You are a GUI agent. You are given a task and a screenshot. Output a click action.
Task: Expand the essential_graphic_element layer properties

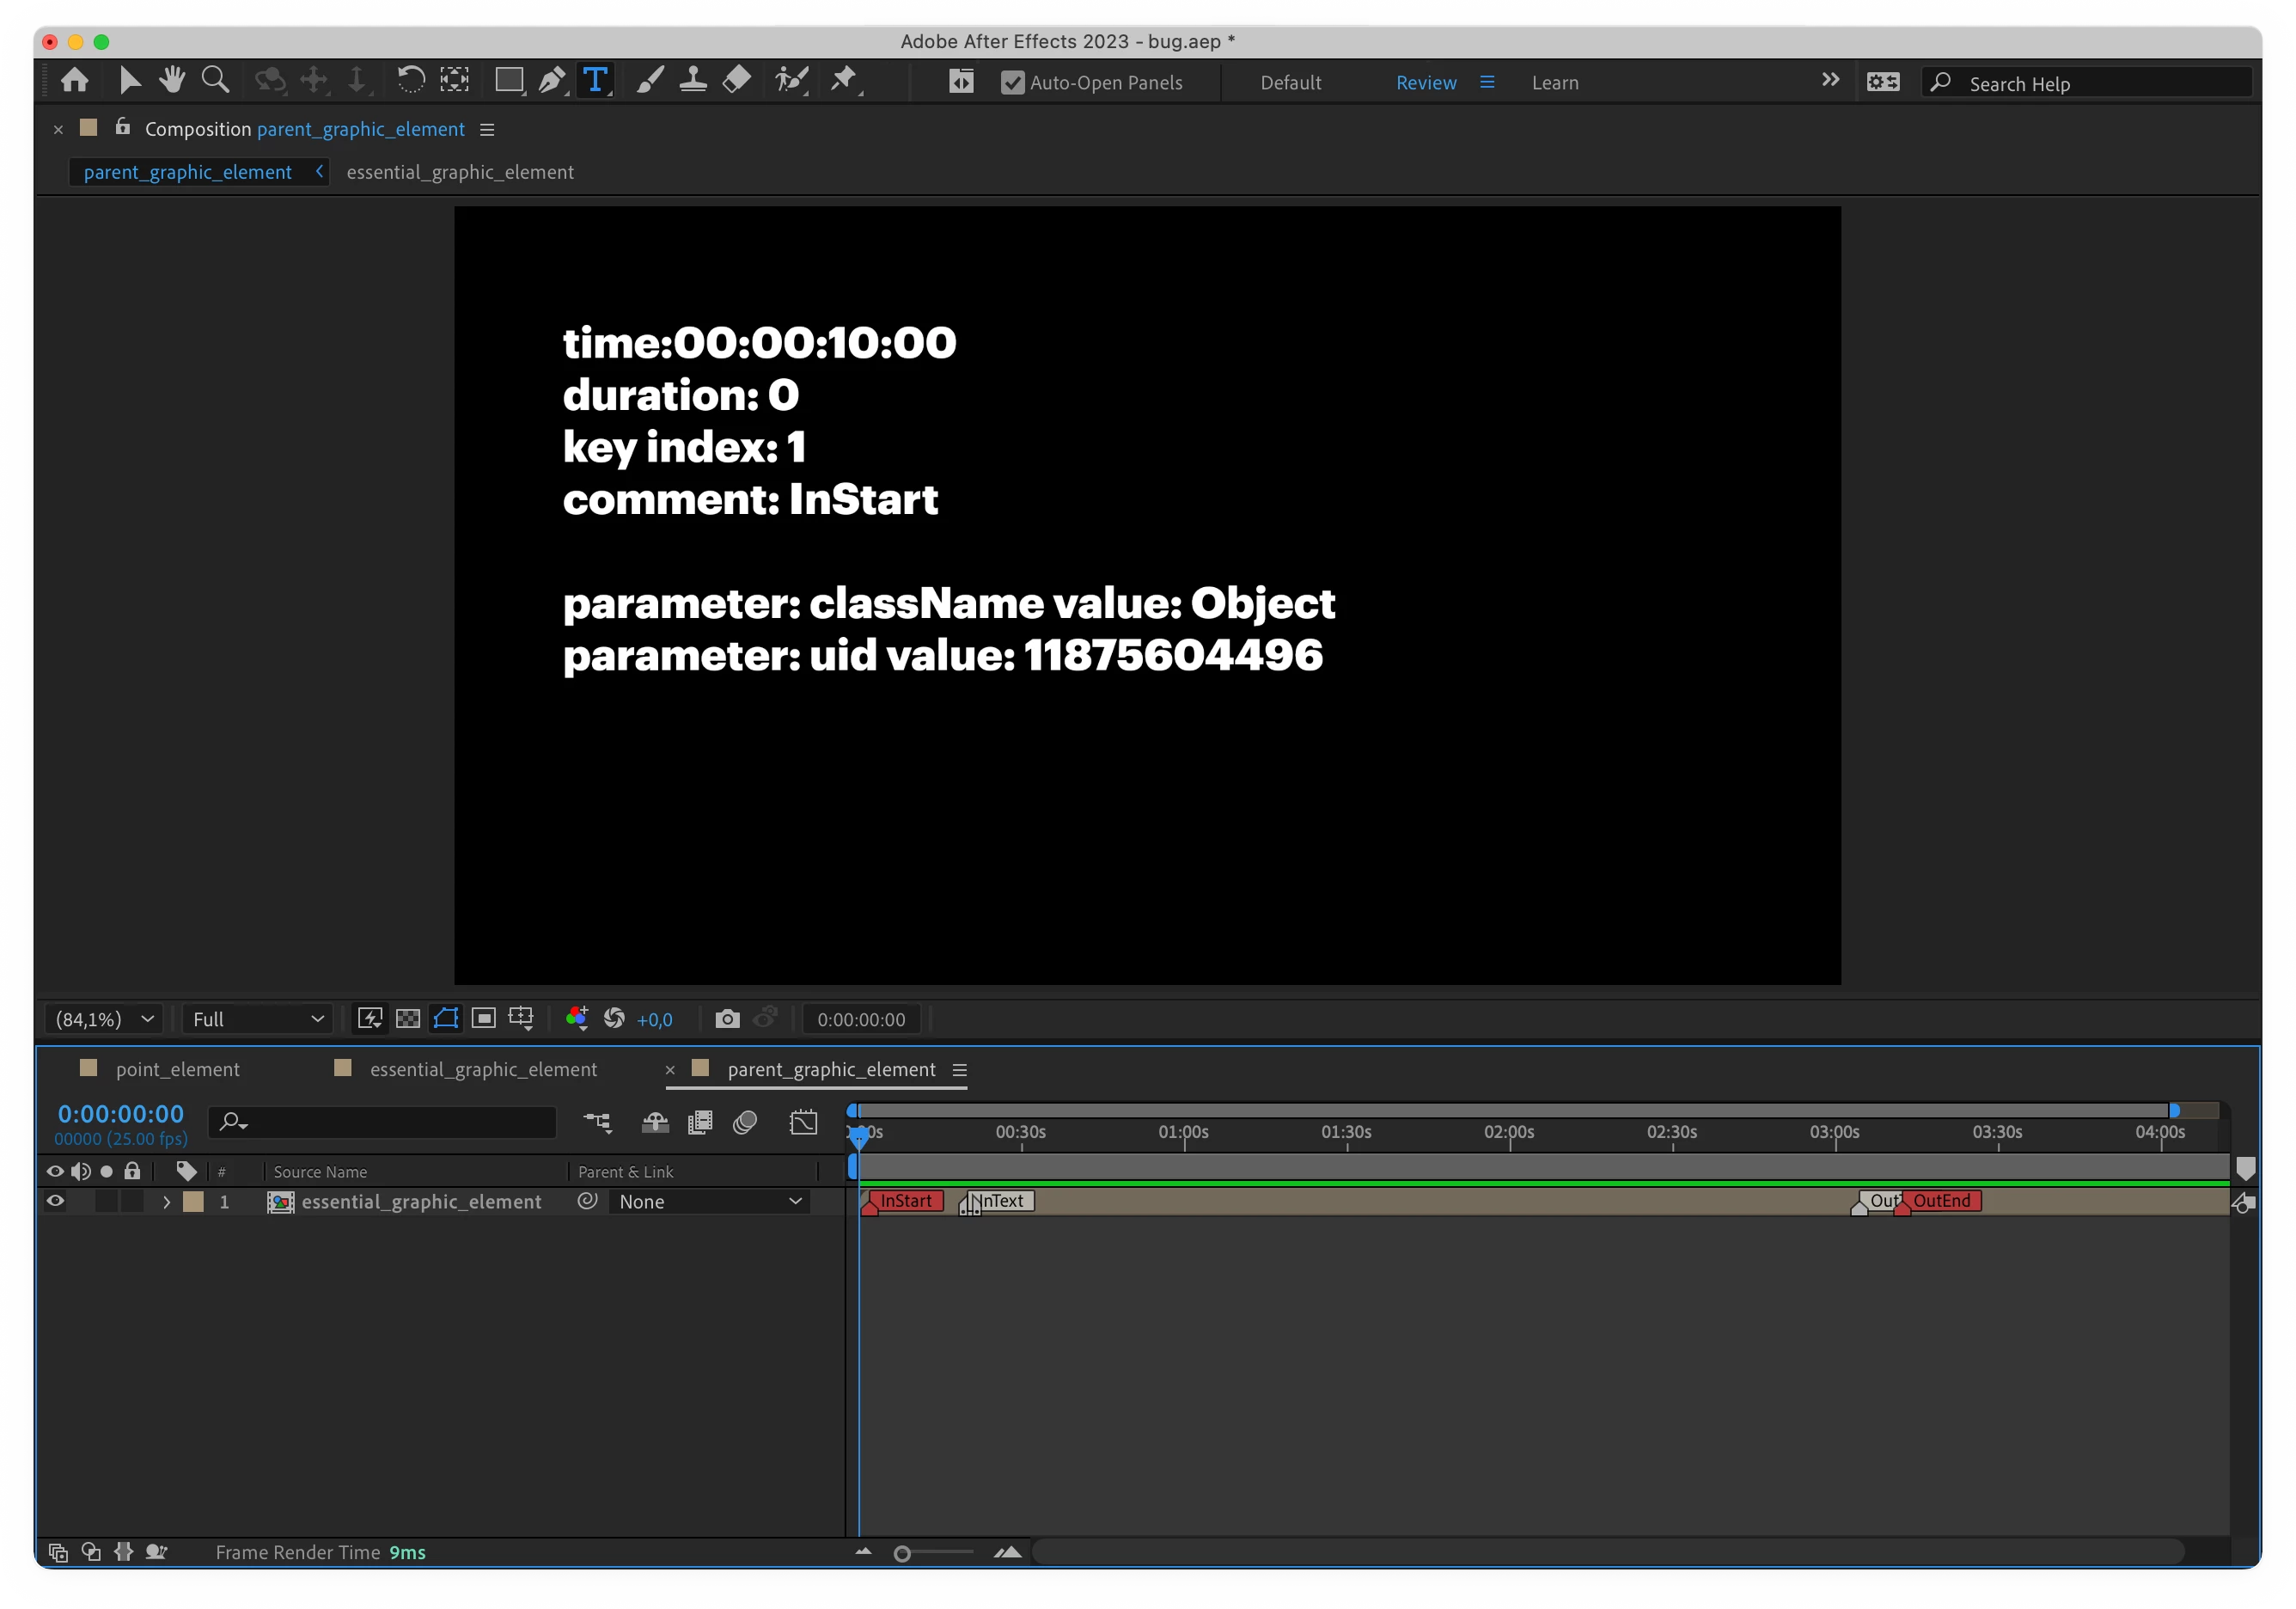[167, 1201]
